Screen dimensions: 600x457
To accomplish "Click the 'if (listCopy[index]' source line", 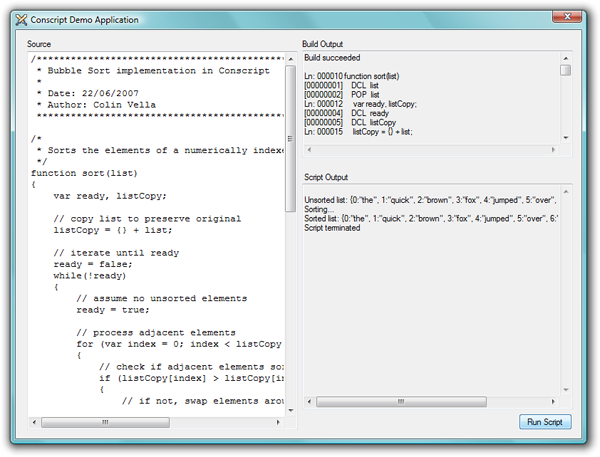I will (191, 378).
